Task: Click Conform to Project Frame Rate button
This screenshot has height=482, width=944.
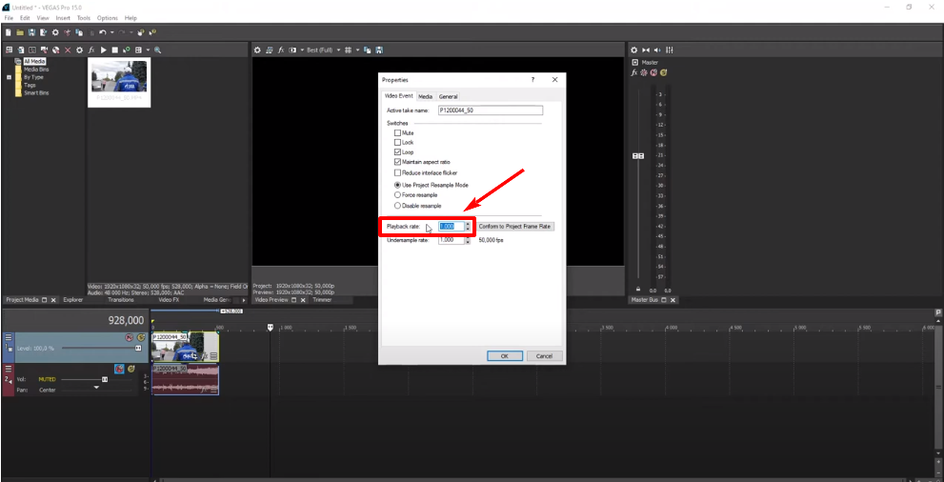Action: pos(515,226)
